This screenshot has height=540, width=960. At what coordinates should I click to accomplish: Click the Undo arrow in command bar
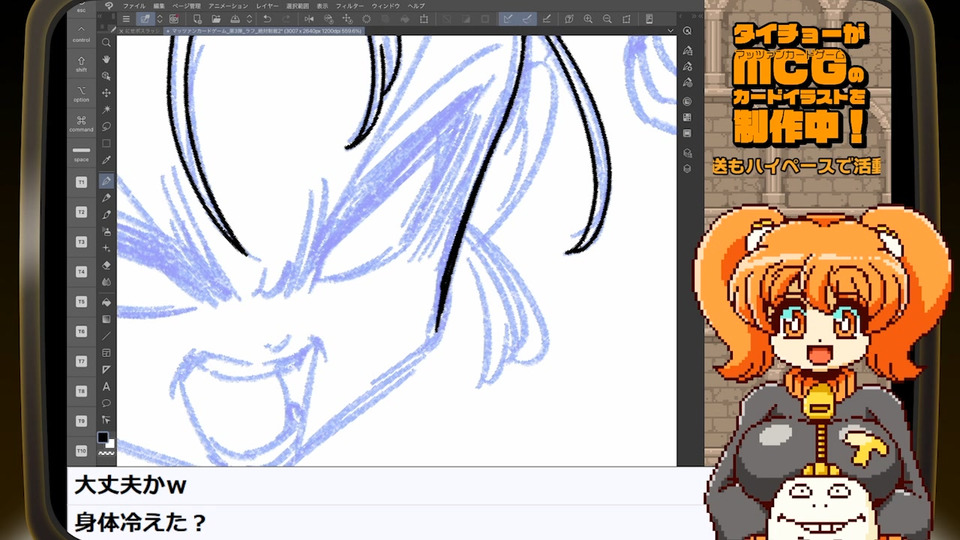(x=267, y=19)
